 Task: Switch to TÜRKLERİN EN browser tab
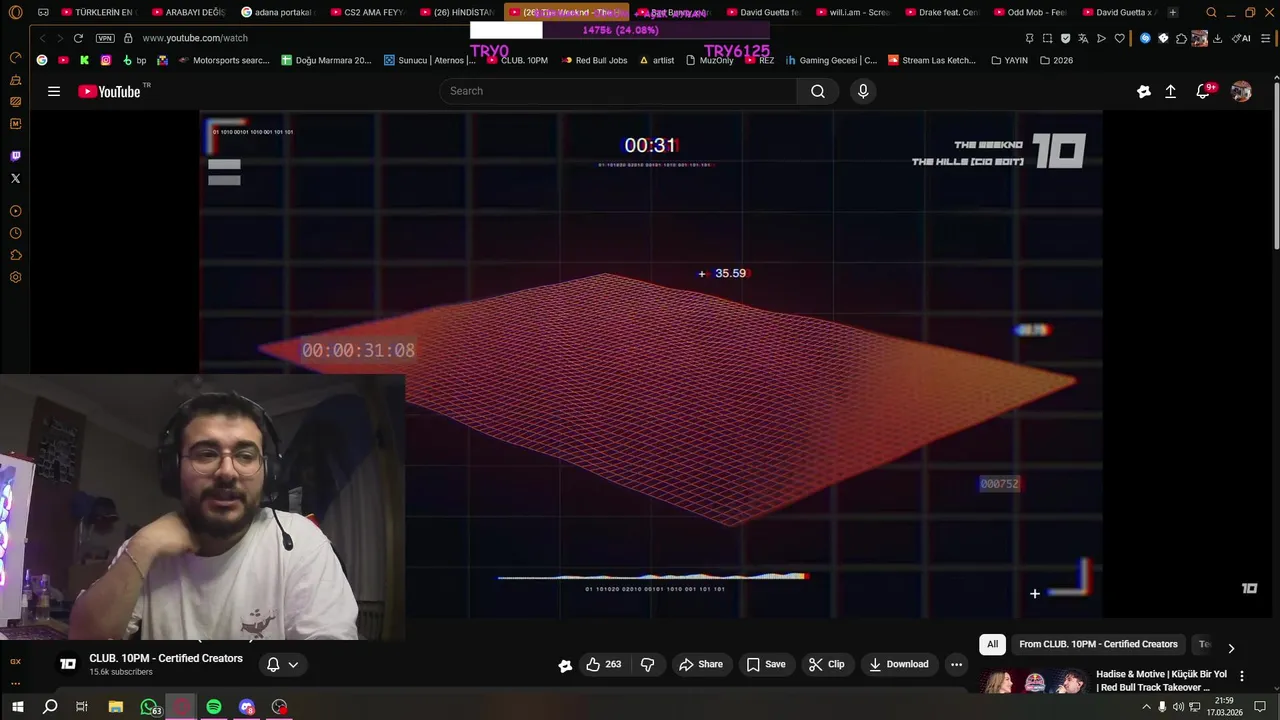(97, 12)
